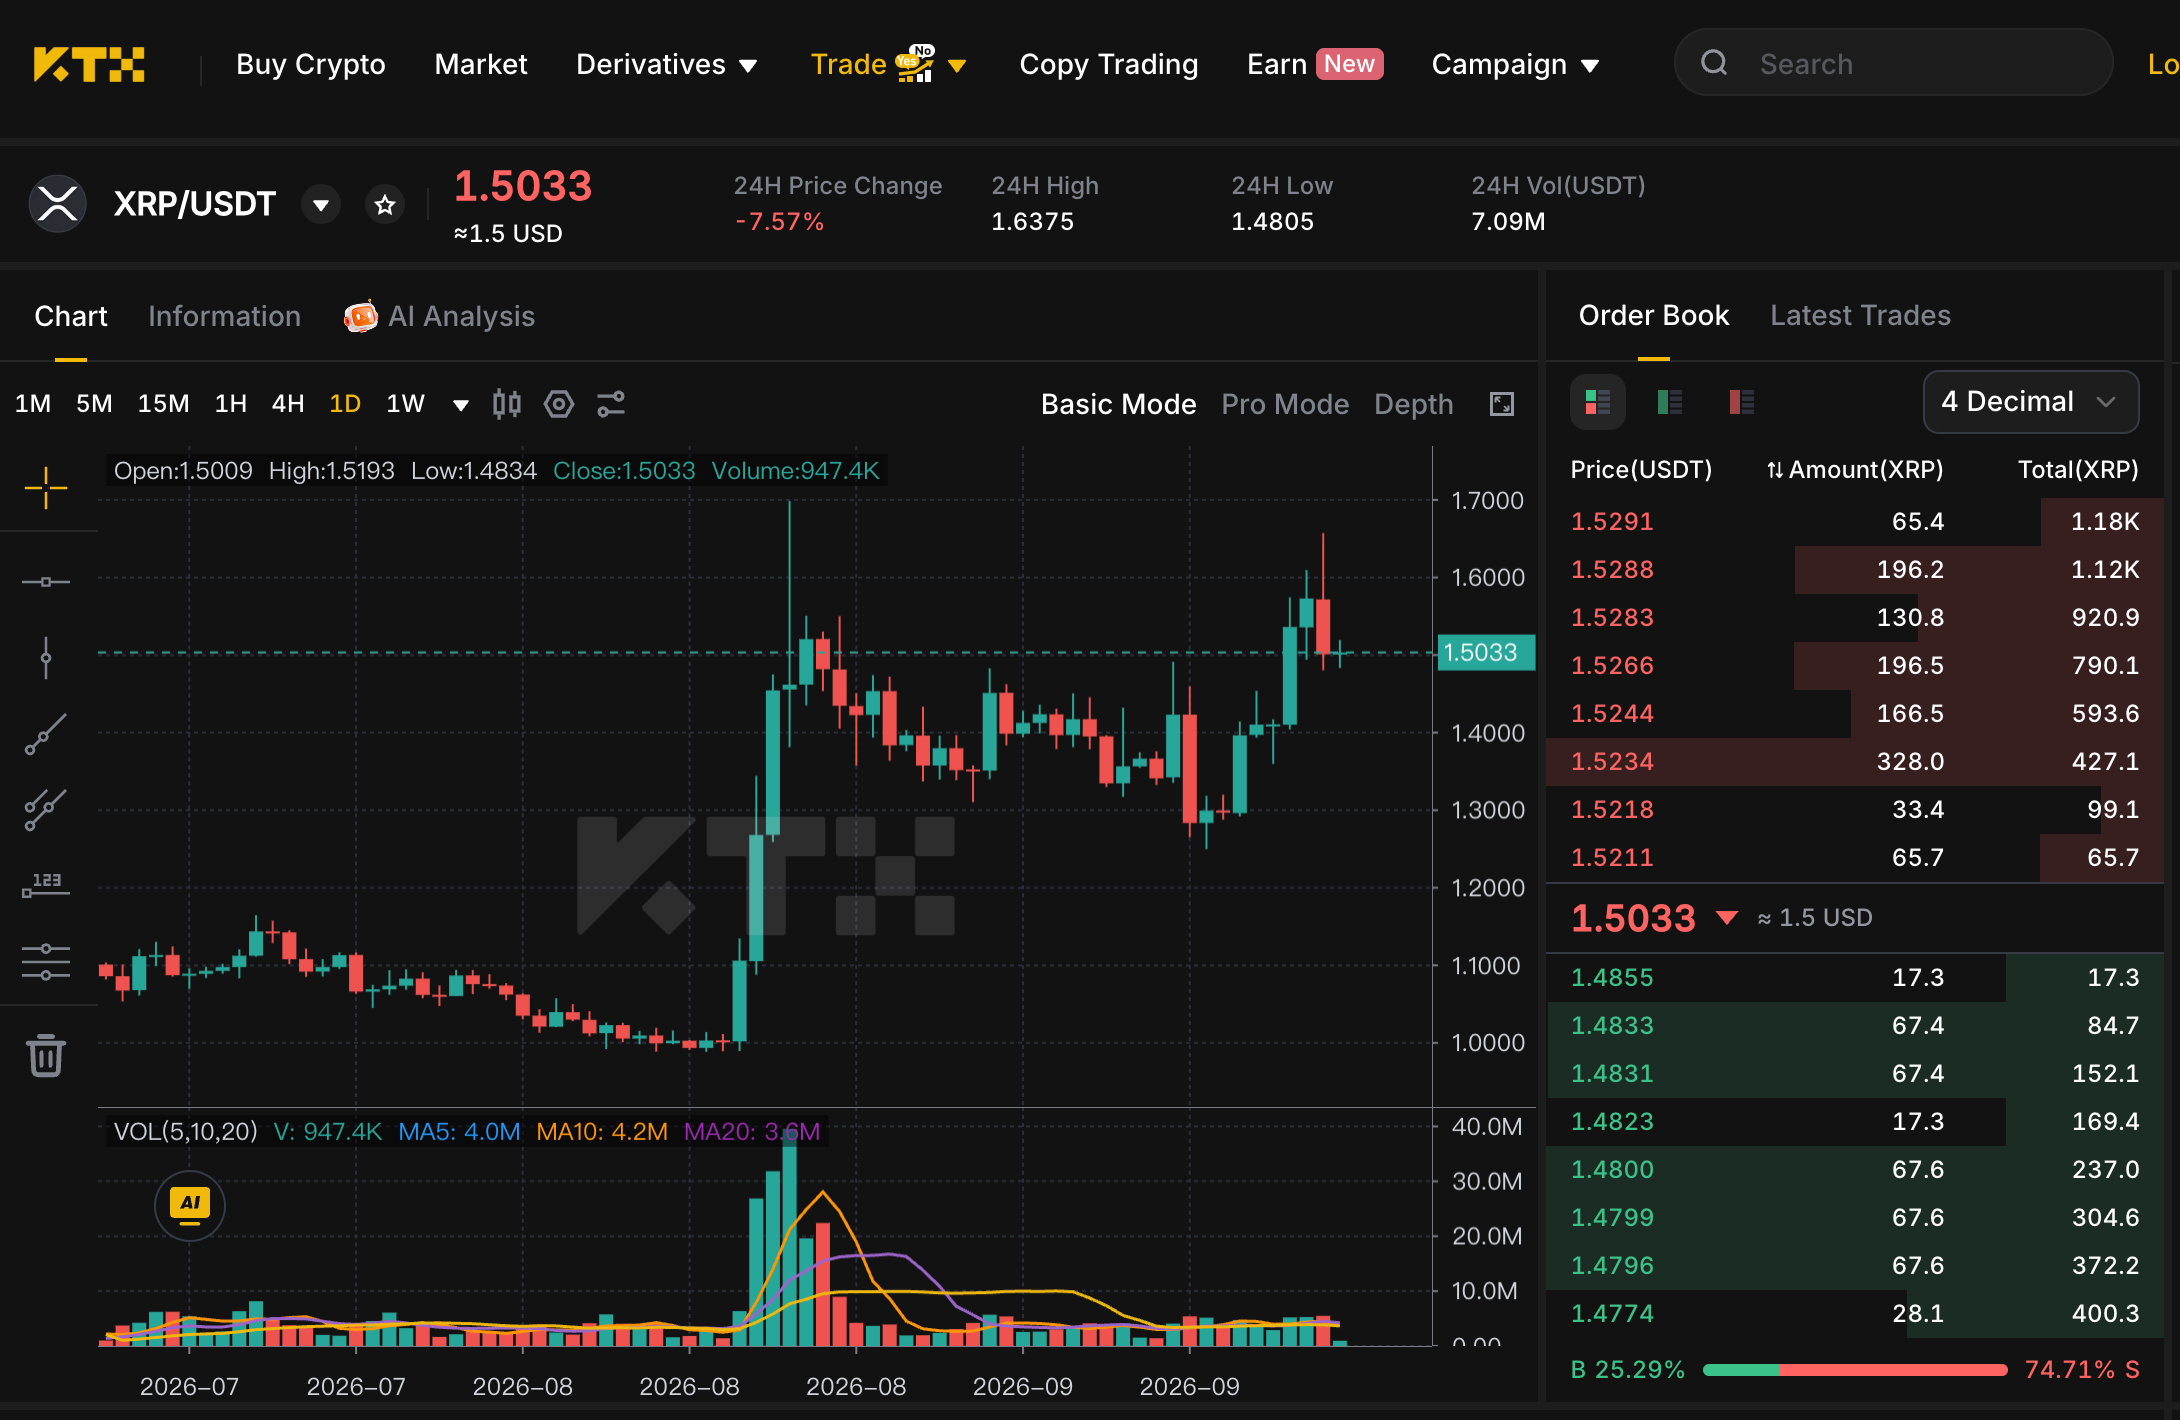Open the drawing settings sliders tool

[x=46, y=961]
